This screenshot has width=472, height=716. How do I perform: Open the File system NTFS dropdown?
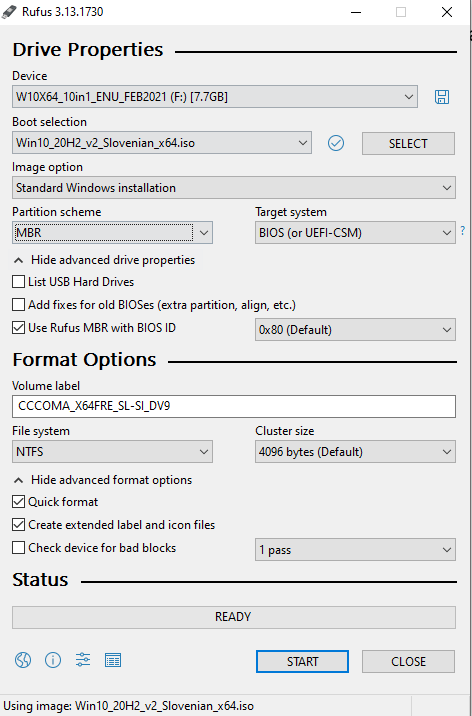click(x=112, y=452)
